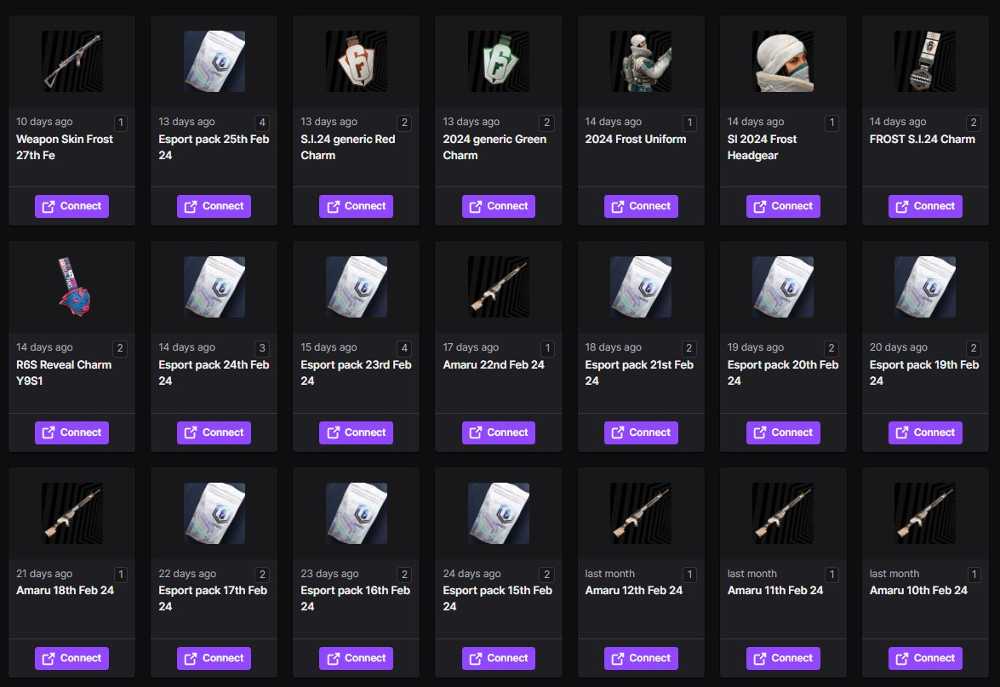The image size is (1000, 687).
Task: Click the R6S Reveal Charm Y9S1 icon
Action: [x=72, y=287]
